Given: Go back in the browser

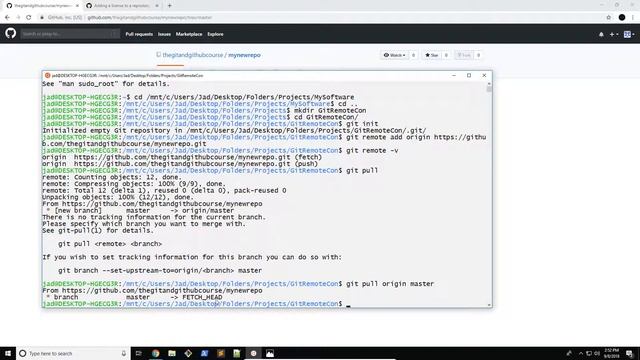Looking at the screenshot, I should pyautogui.click(x=7, y=18).
